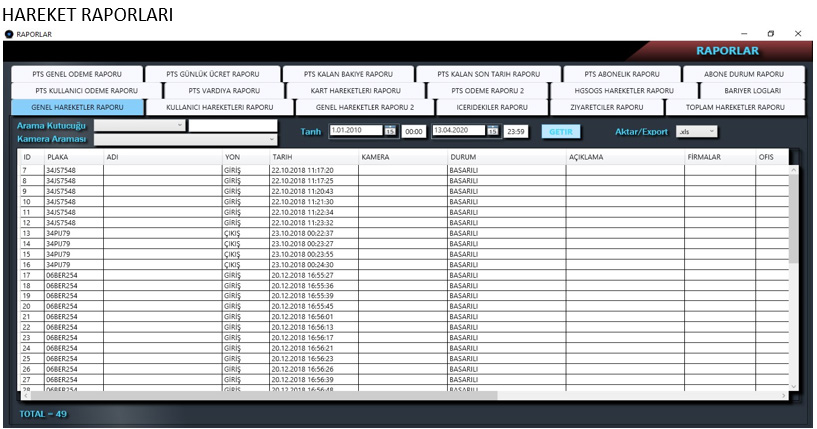Sort table by TARIH column header
Image resolution: width=817 pixels, height=429 pixels.
[312, 158]
